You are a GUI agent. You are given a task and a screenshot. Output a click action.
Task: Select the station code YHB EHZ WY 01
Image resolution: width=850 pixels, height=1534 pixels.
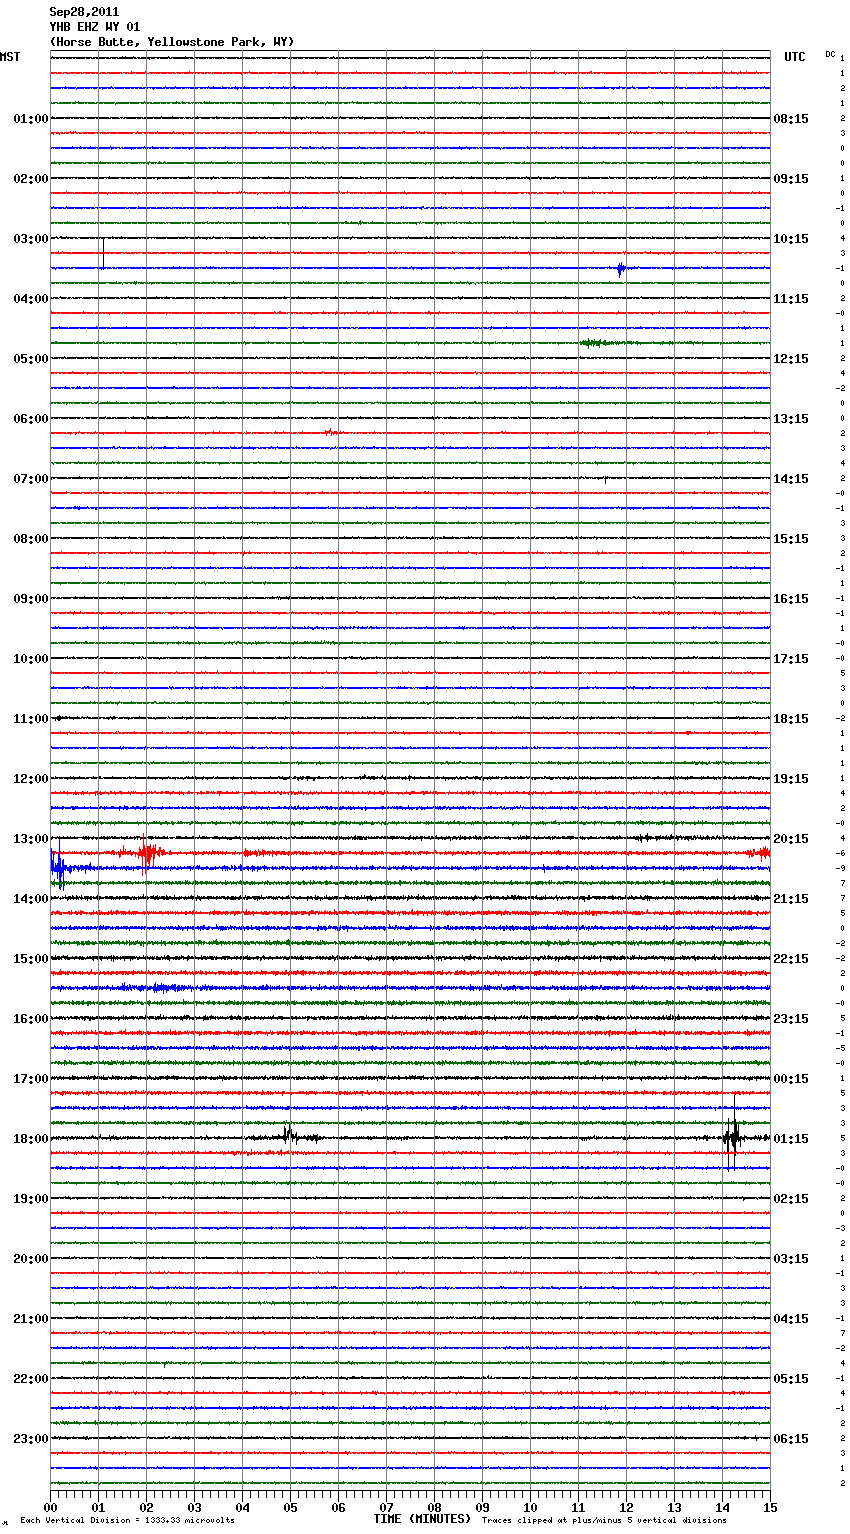(95, 27)
